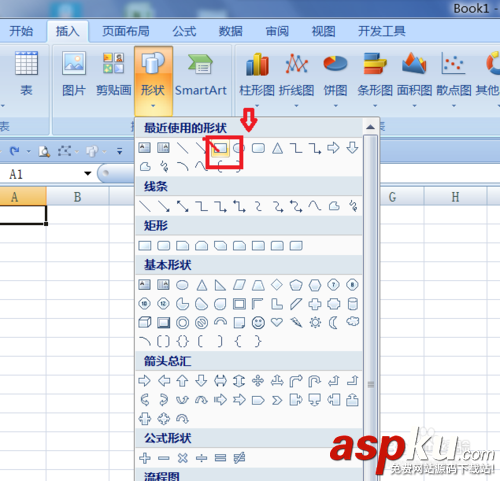Switch to the 公式 tab

pos(184,31)
